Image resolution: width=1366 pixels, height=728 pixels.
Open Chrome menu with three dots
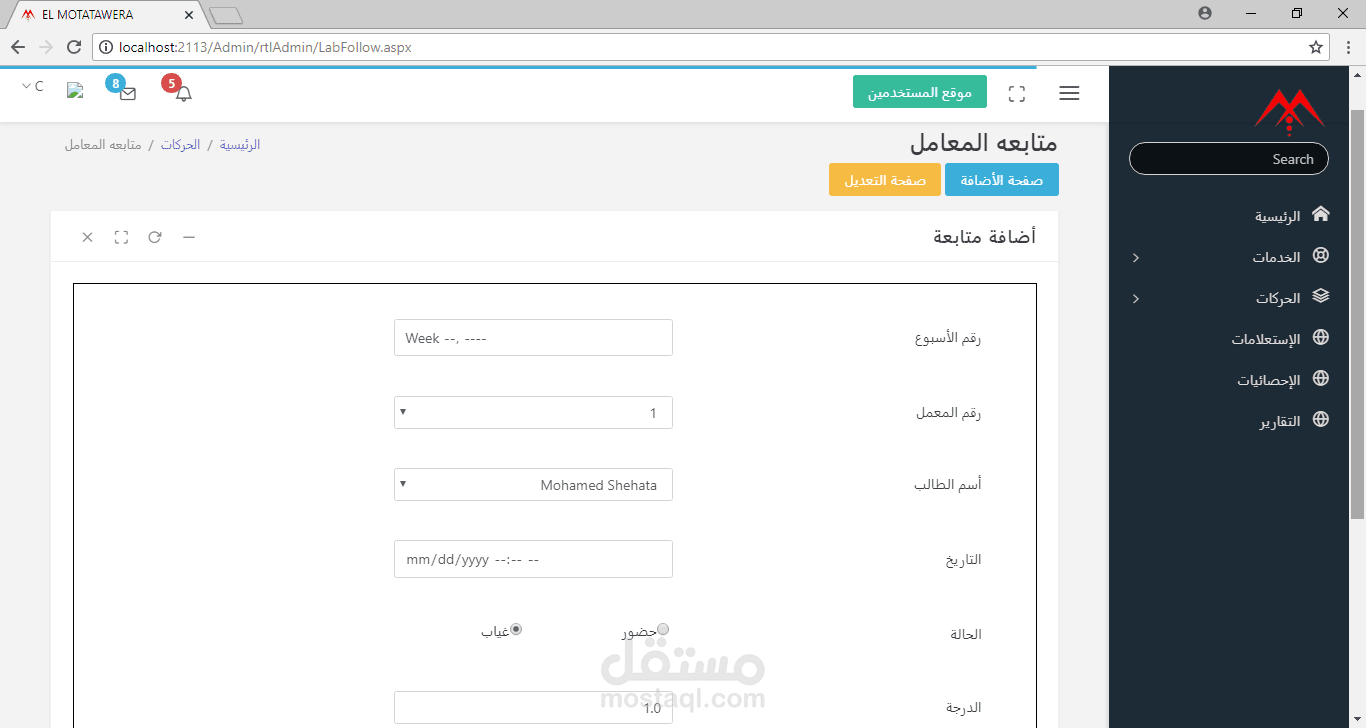[1348, 47]
